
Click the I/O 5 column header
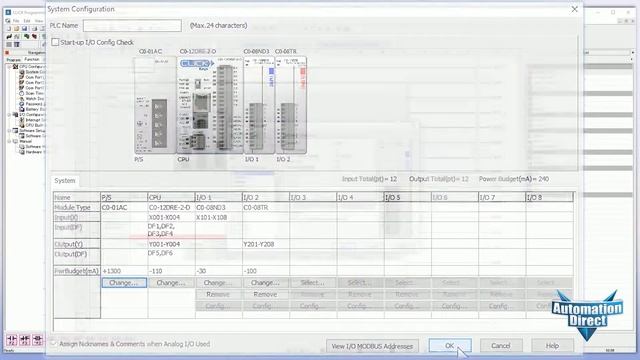(407, 198)
